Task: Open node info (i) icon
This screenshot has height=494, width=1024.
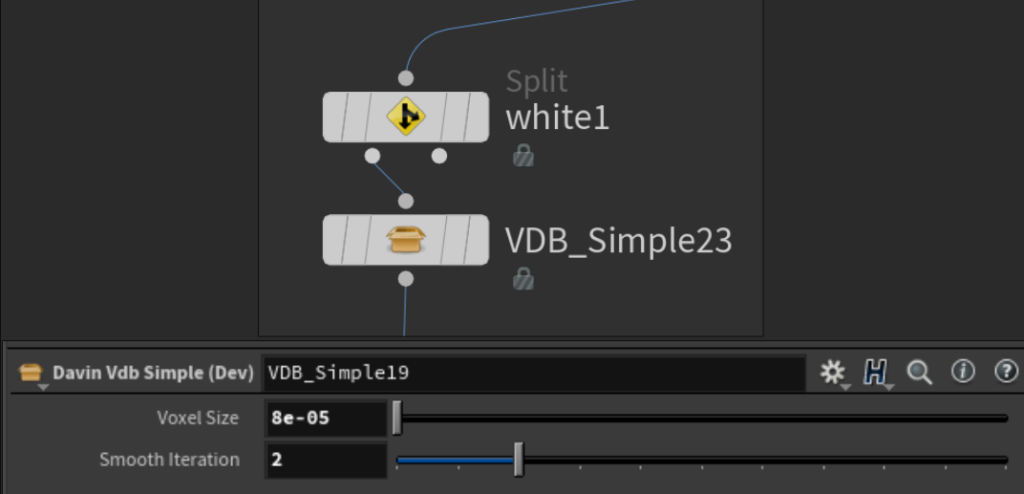Action: point(963,372)
